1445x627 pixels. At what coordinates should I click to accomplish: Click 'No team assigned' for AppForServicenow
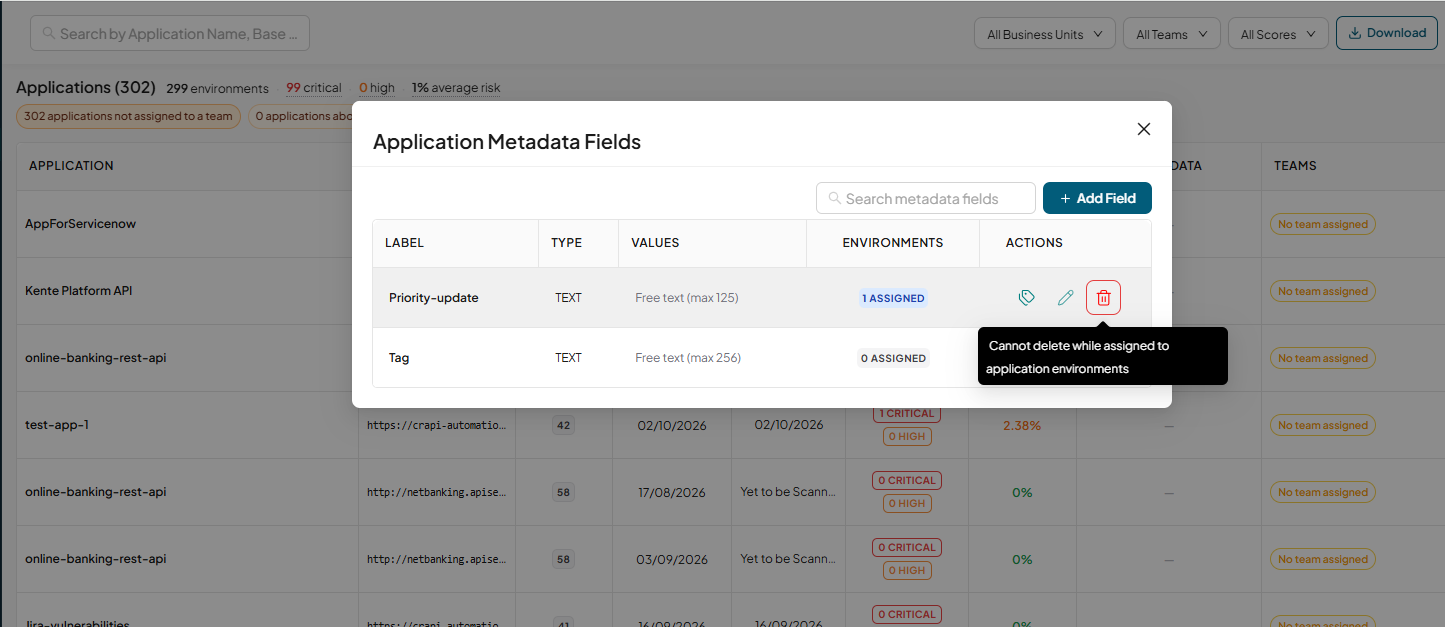coord(1323,224)
